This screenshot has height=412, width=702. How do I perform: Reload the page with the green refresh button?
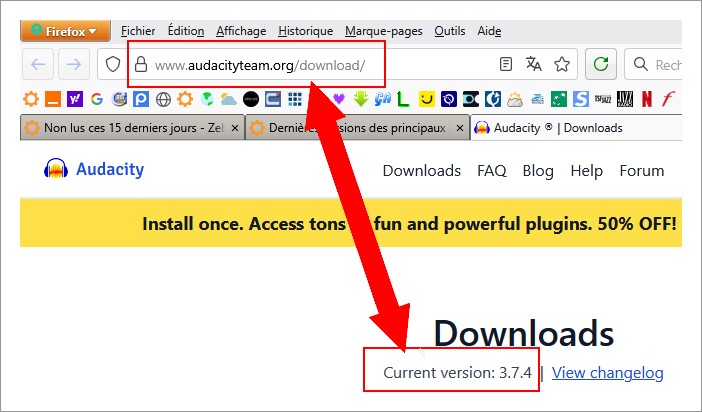601,64
